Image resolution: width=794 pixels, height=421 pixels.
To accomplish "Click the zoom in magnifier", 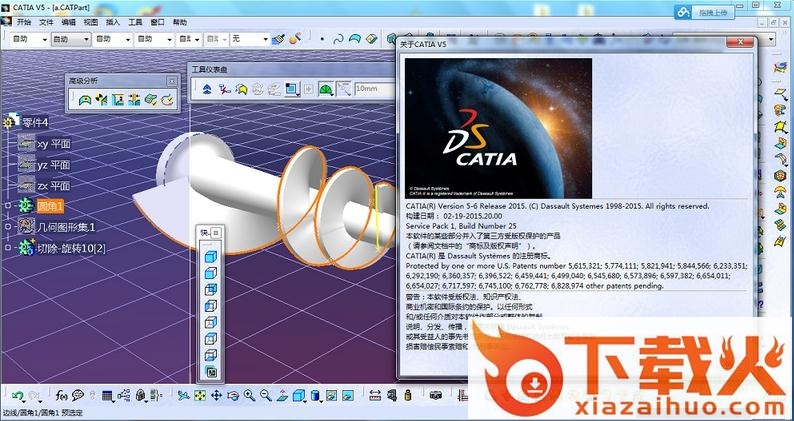I will pyautogui.click(x=249, y=396).
